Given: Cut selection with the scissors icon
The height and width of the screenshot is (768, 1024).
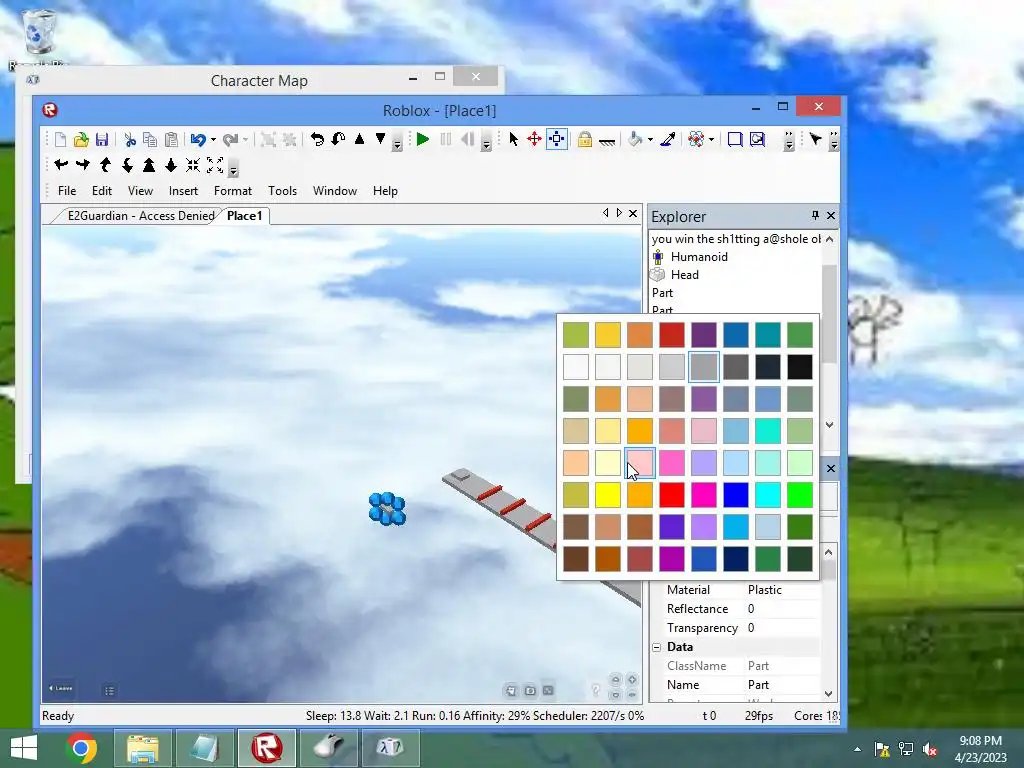Looking at the screenshot, I should [x=130, y=139].
